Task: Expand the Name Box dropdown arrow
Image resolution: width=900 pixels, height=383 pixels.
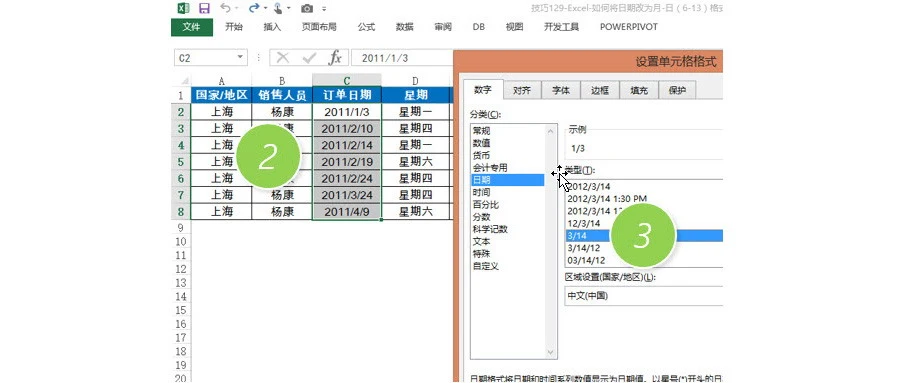Action: (240, 57)
